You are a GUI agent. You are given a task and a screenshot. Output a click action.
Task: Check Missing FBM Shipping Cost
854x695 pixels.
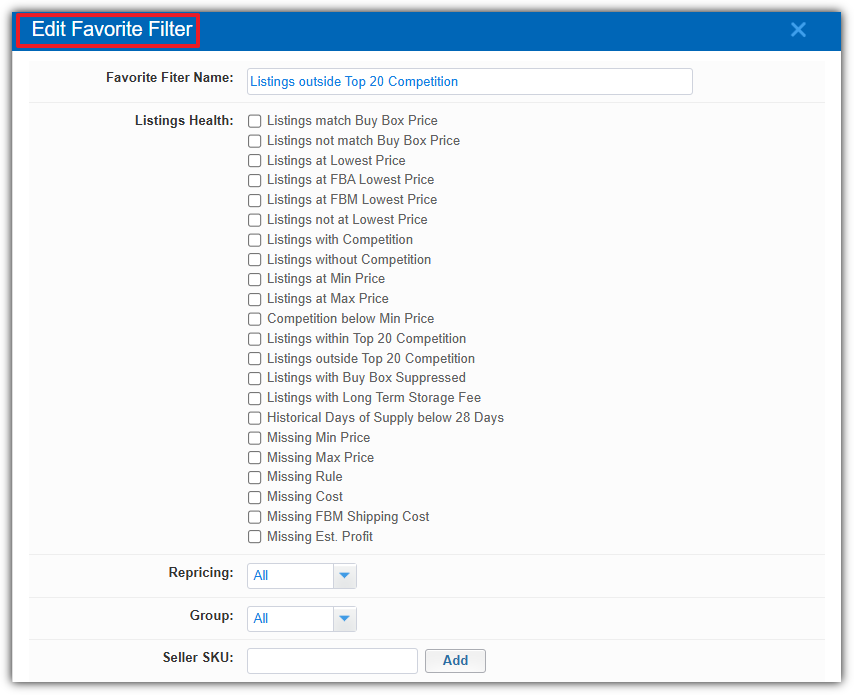pos(254,517)
